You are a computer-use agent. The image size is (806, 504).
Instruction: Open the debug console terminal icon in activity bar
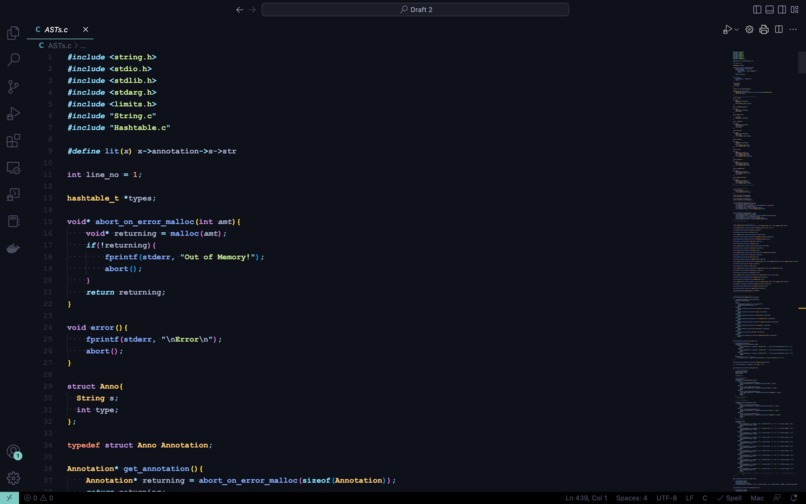(13, 194)
